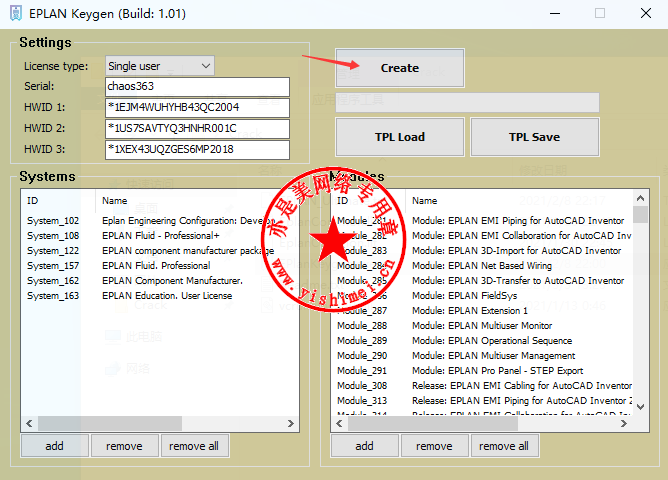Select System_122 component manufacturer package row
This screenshot has height=480, width=668.
(x=160, y=250)
